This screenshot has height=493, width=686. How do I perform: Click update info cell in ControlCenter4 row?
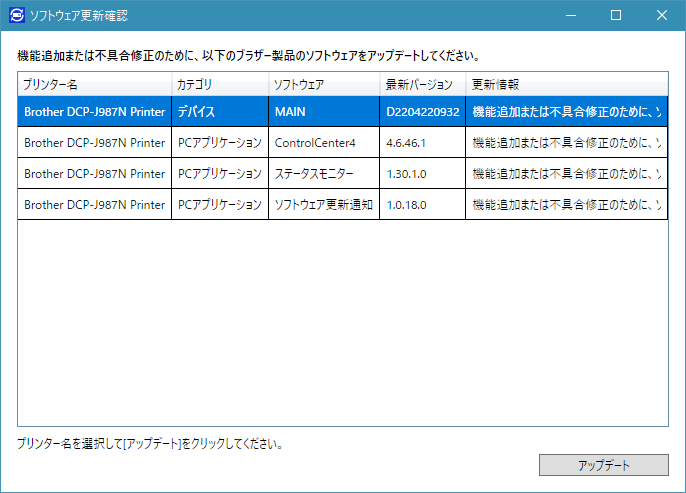coord(567,143)
